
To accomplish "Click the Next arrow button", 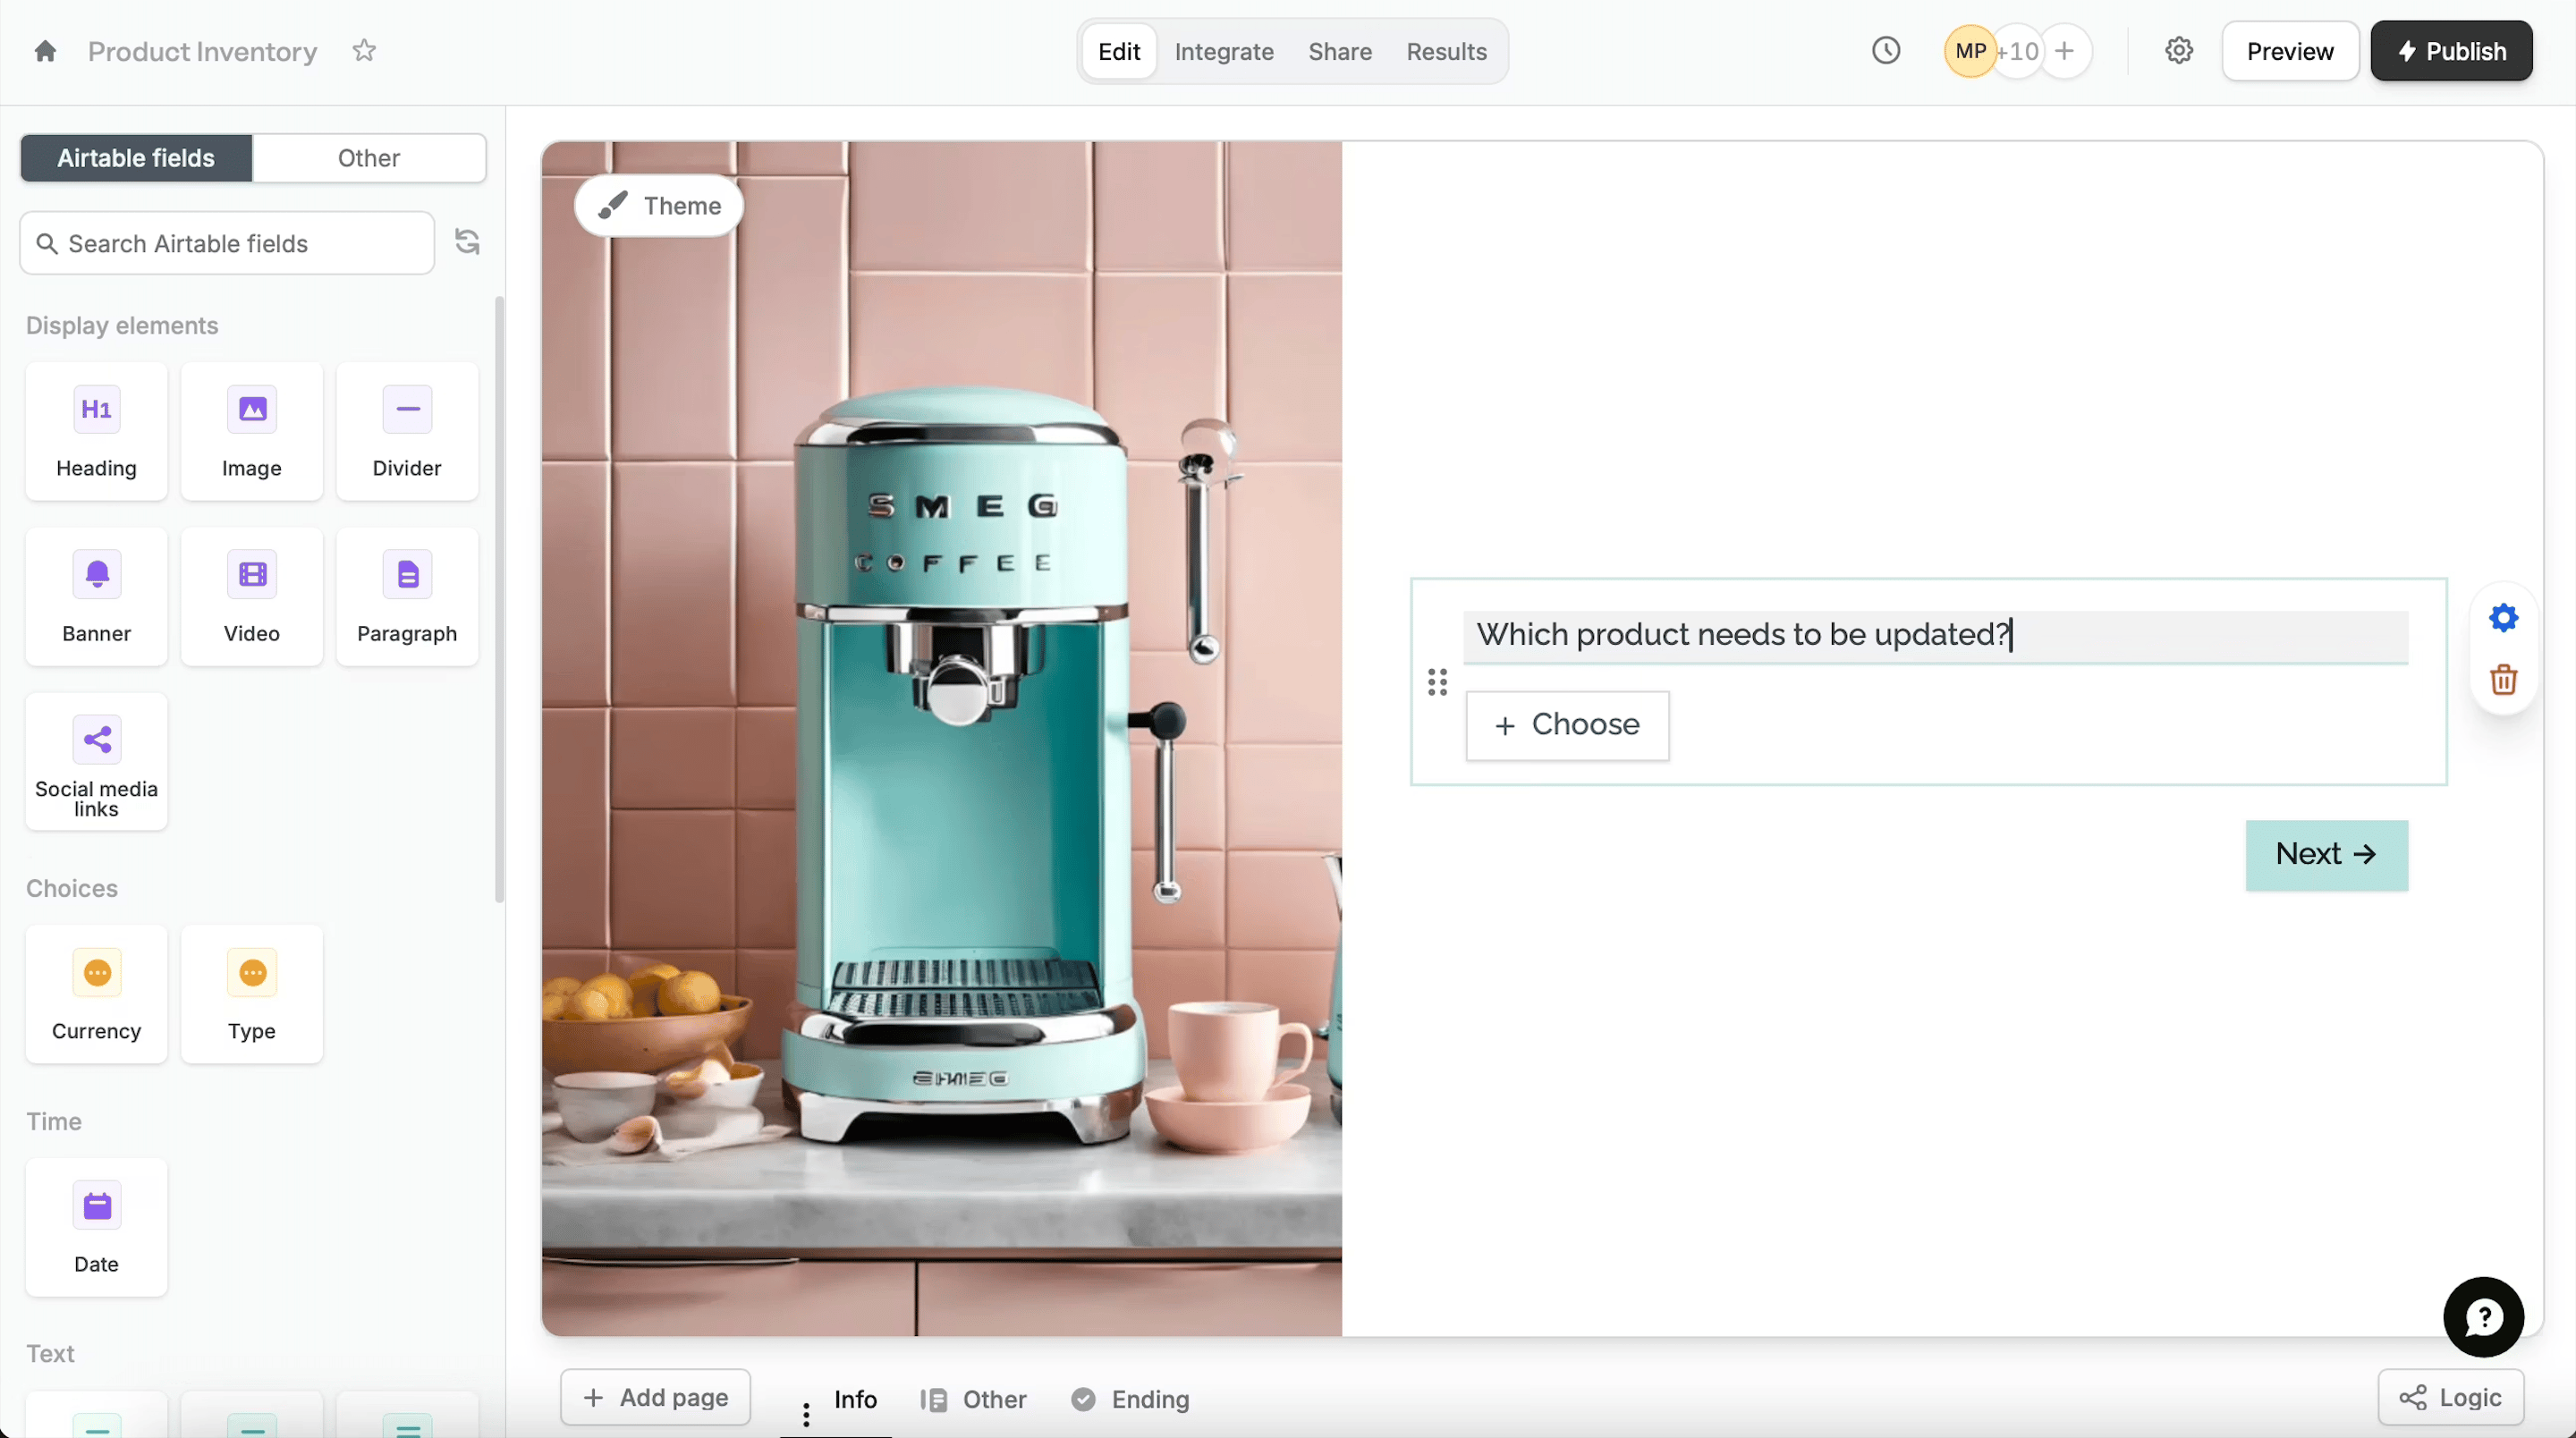I will pos(2326,854).
